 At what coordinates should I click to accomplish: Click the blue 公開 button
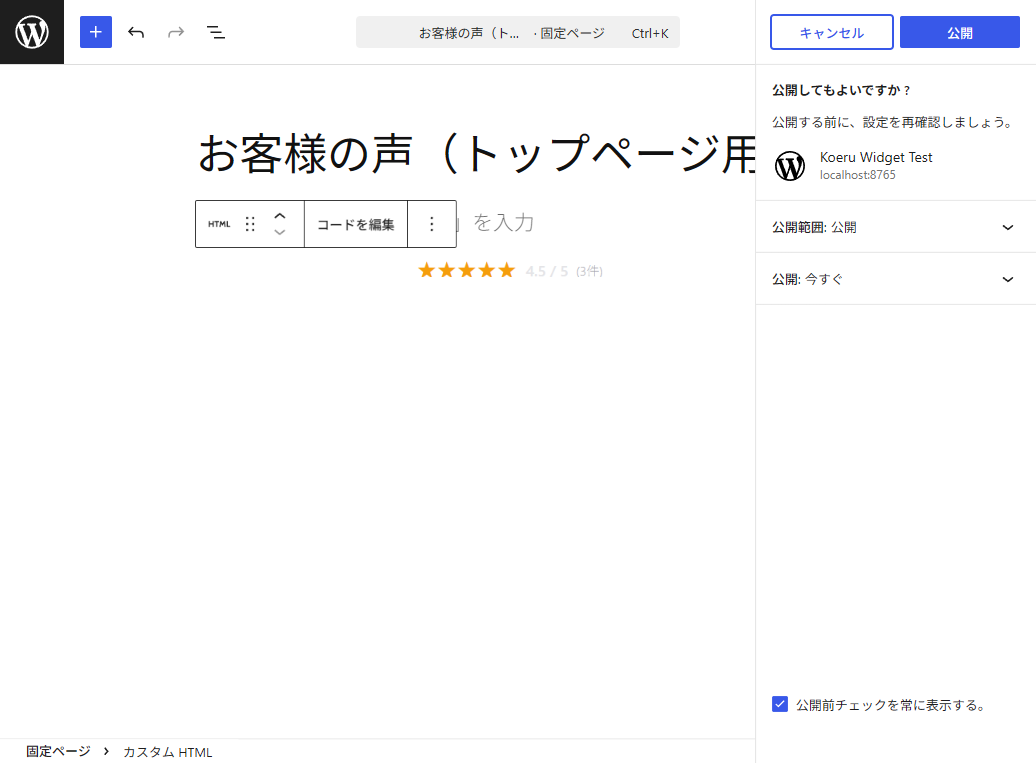pos(959,32)
